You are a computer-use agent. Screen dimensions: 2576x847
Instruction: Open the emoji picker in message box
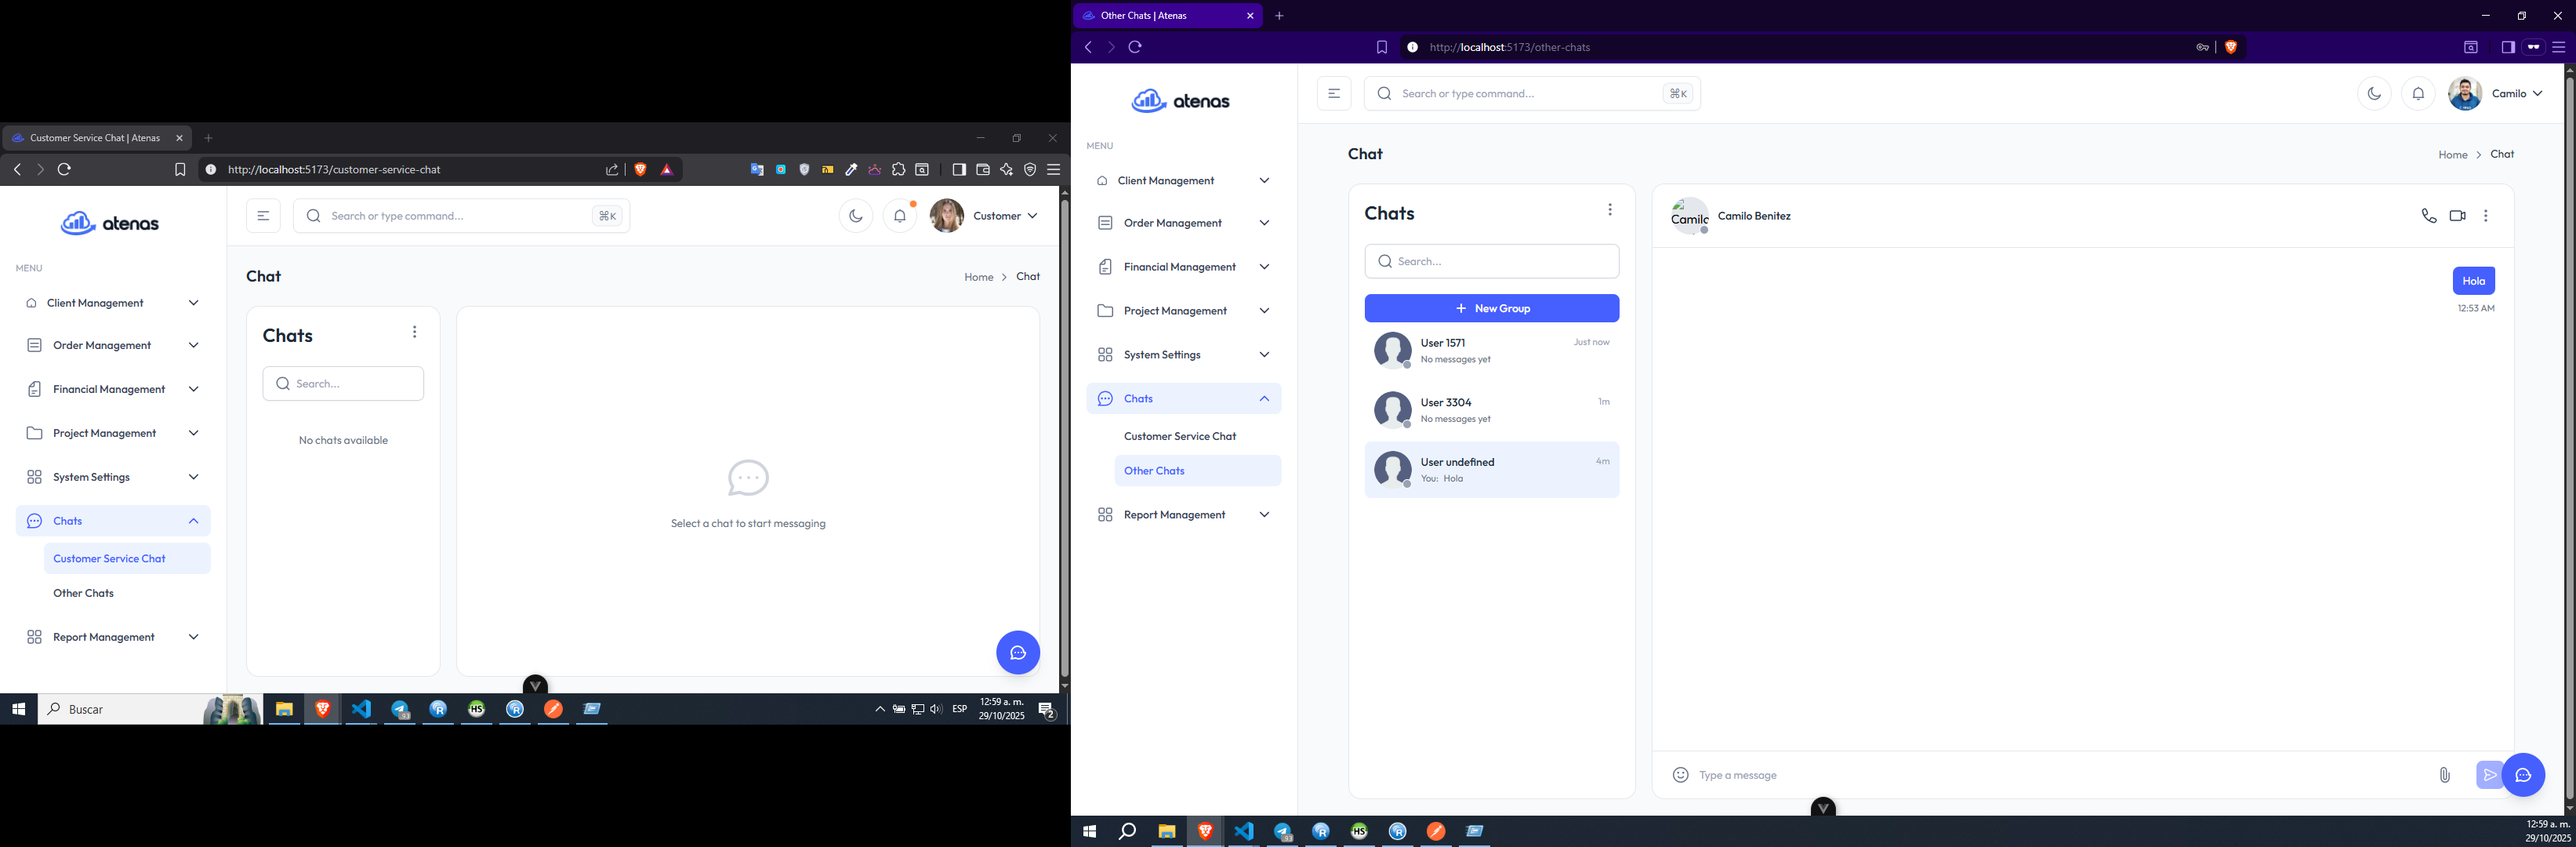tap(1680, 775)
